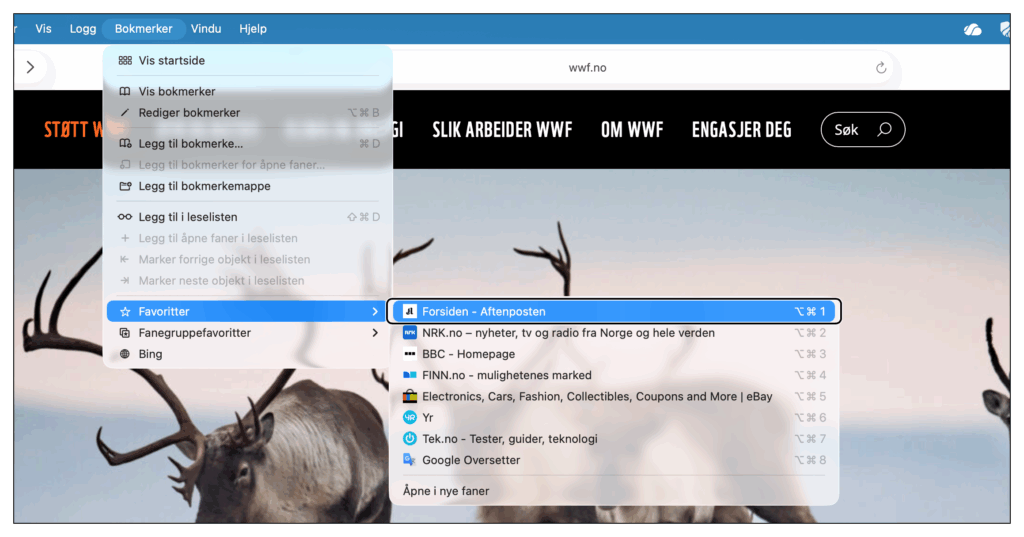Reload the wwf.no page

coord(881,67)
